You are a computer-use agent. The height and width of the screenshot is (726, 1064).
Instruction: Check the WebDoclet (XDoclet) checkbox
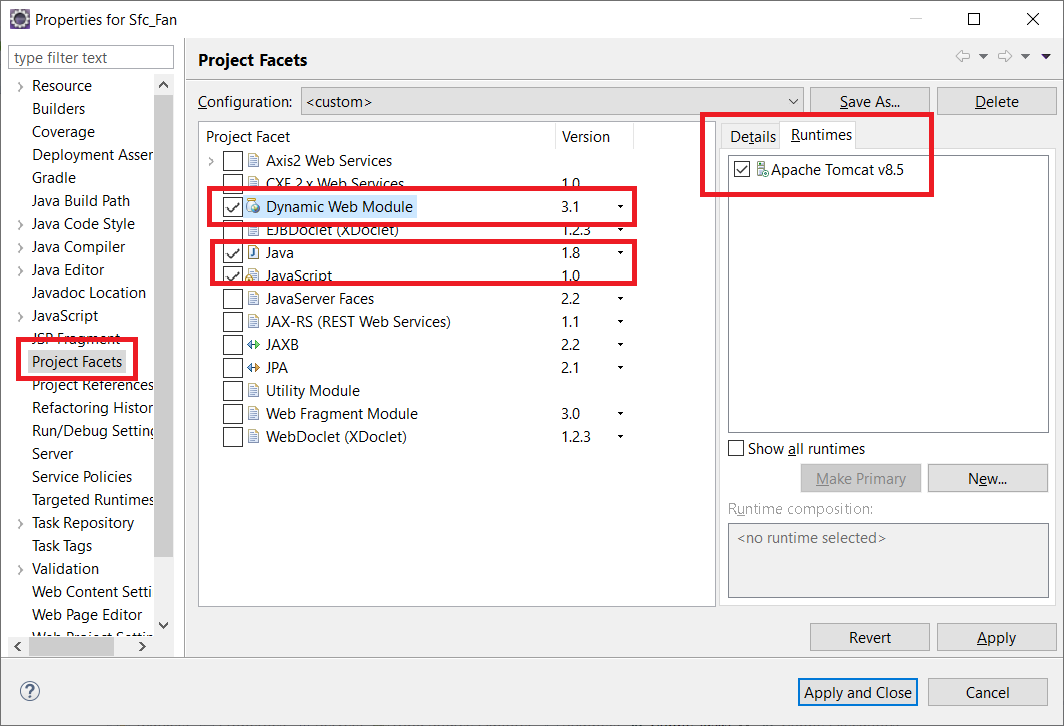coord(233,436)
